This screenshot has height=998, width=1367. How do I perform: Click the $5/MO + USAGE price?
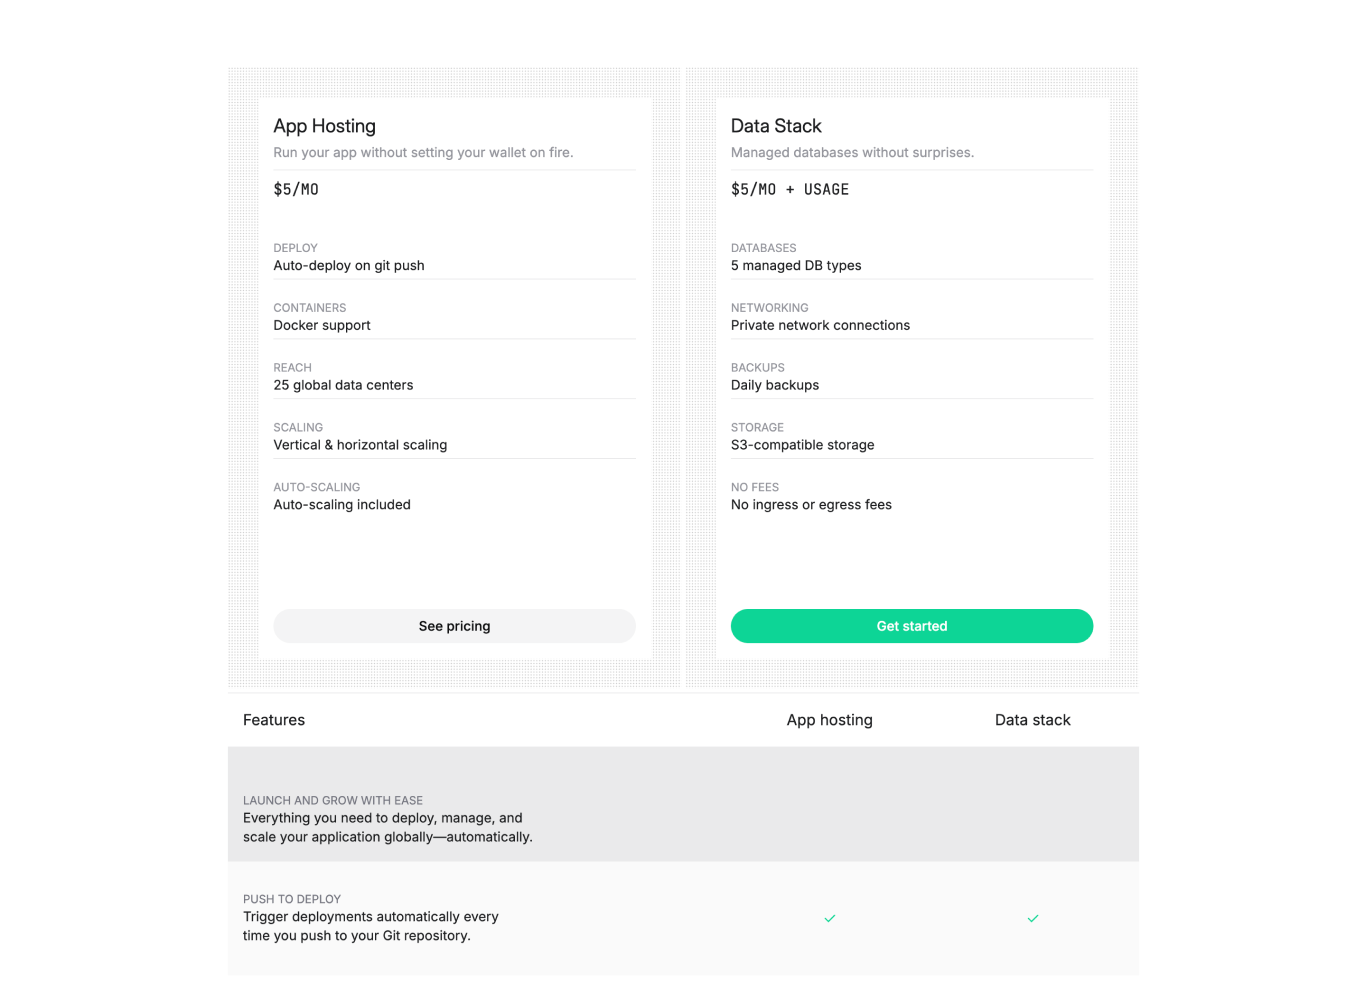790,190
